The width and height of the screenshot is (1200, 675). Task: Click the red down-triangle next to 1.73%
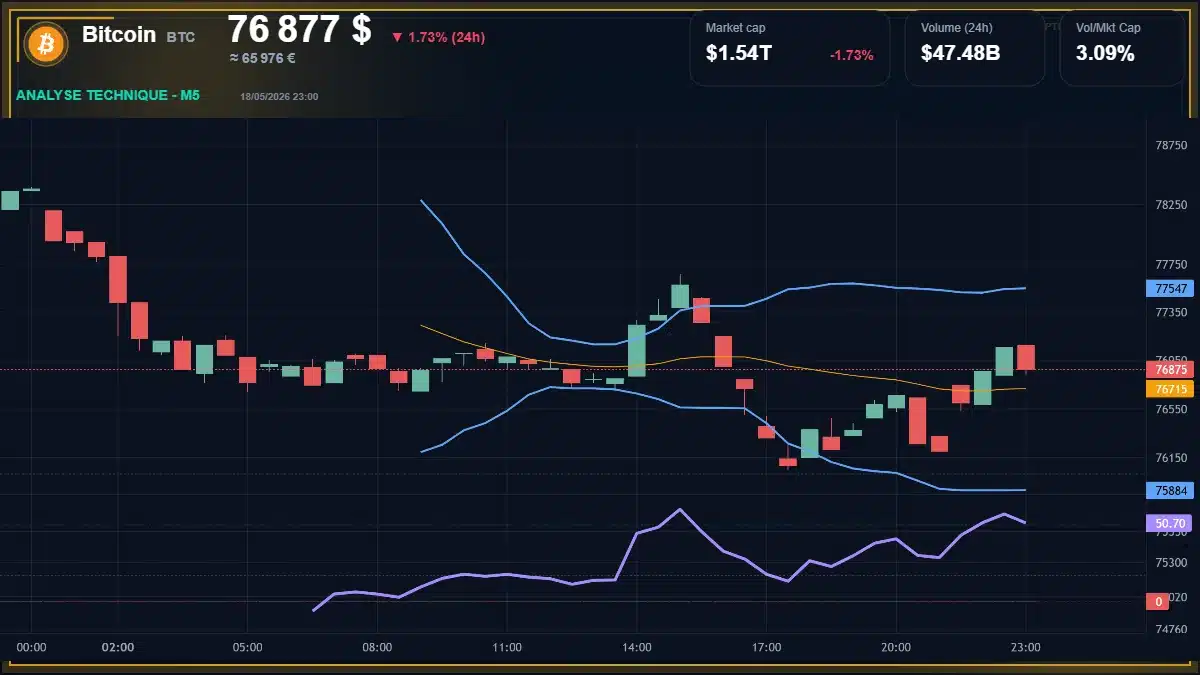click(397, 37)
